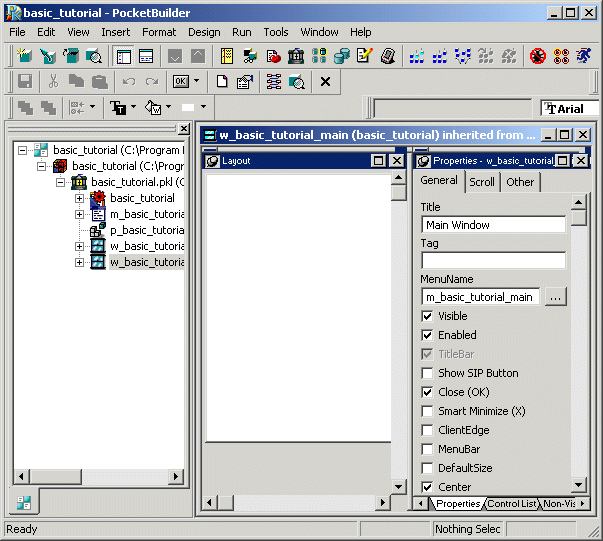
Task: Uncheck the Close (OK) checkbox
Action: (x=427, y=392)
